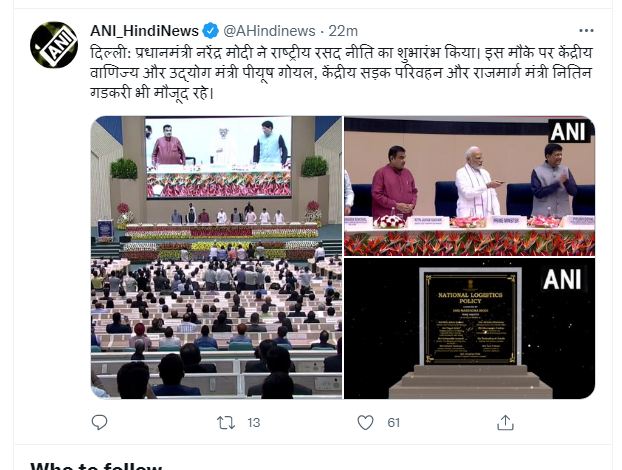Image resolution: width=622 pixels, height=470 pixels.
Task: Open the @AHindinews handle link
Action: click(x=269, y=31)
